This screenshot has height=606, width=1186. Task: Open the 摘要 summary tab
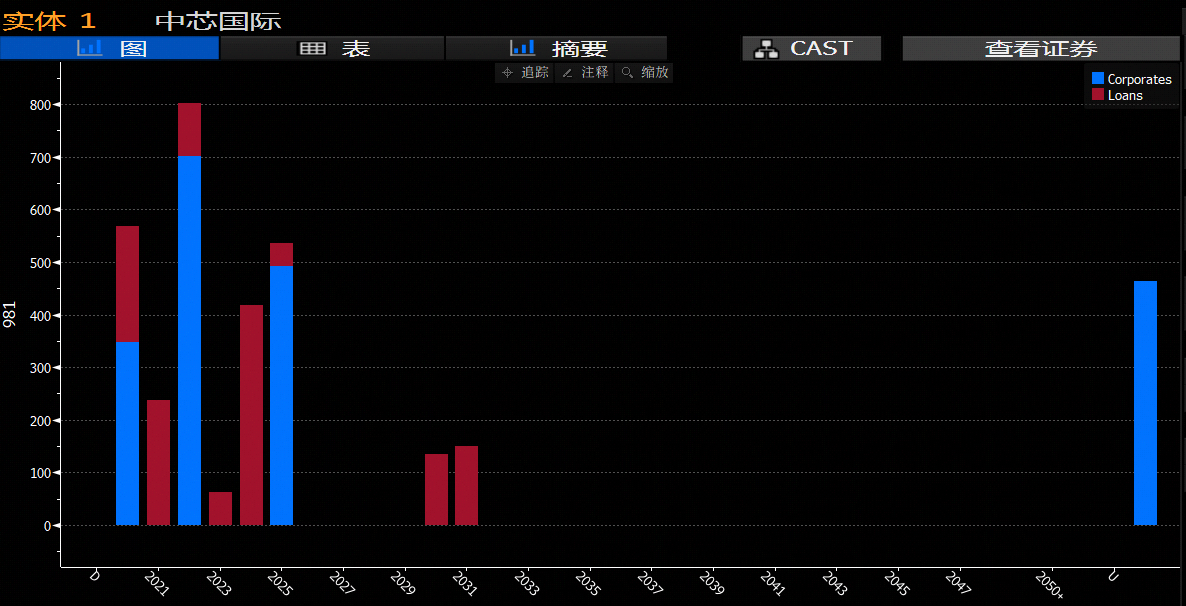pyautogui.click(x=556, y=48)
